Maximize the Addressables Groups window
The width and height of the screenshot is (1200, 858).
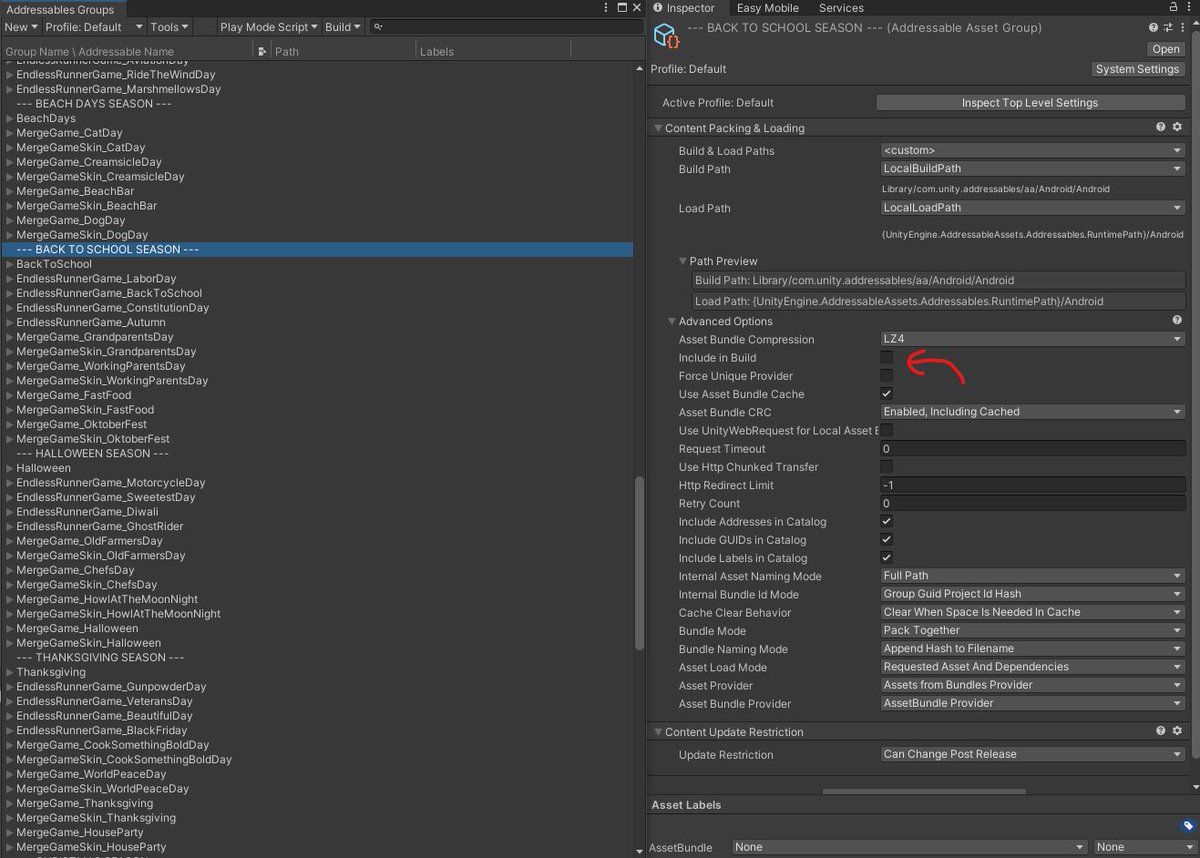tap(624, 8)
